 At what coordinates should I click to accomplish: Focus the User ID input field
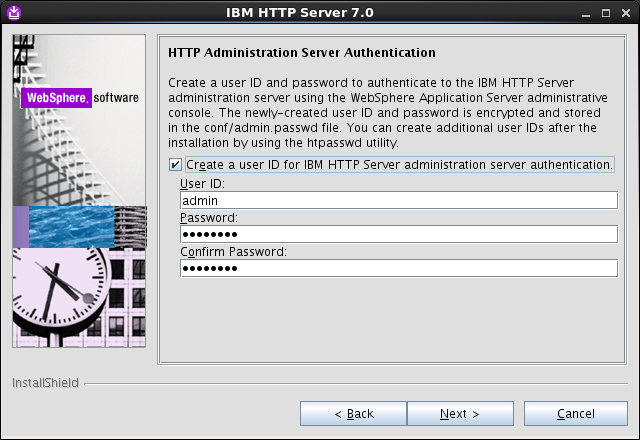(399, 200)
